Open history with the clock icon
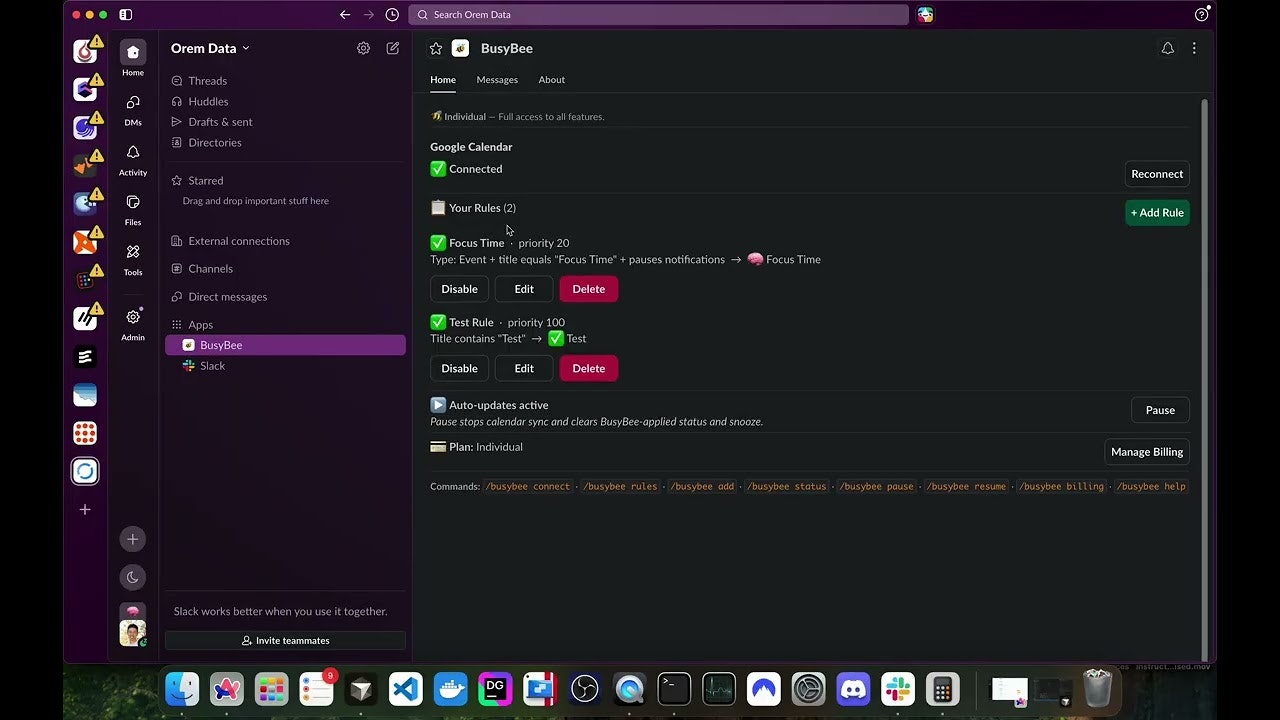The width and height of the screenshot is (1280, 720). point(392,15)
